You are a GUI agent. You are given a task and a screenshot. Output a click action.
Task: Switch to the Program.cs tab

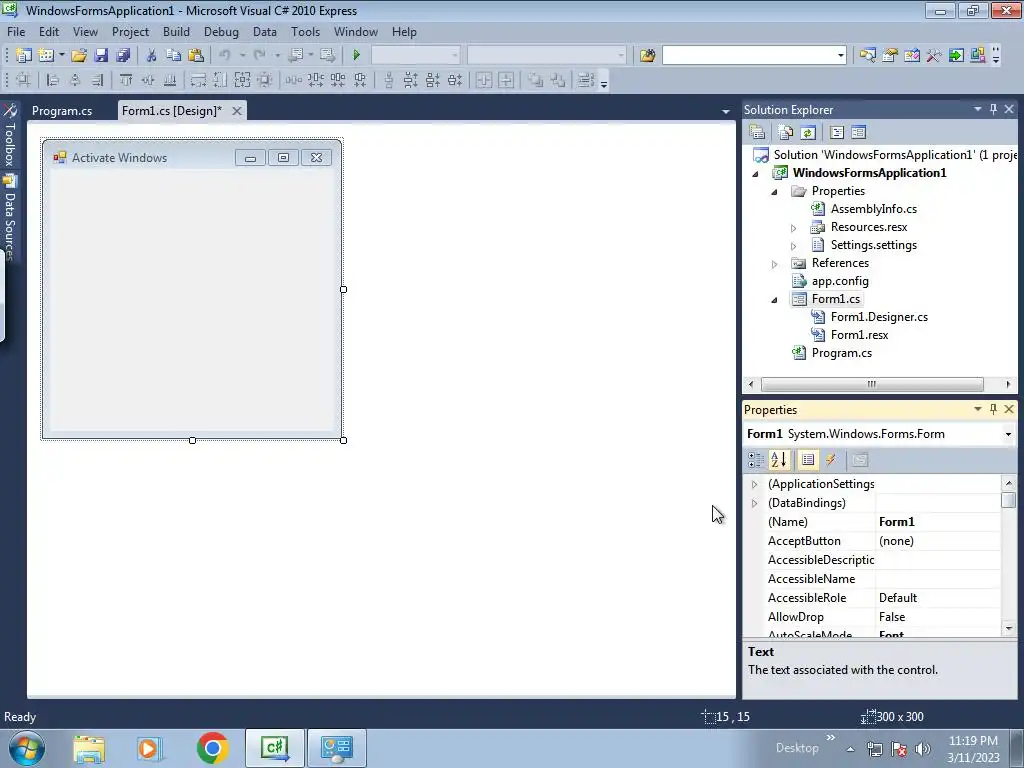62,111
